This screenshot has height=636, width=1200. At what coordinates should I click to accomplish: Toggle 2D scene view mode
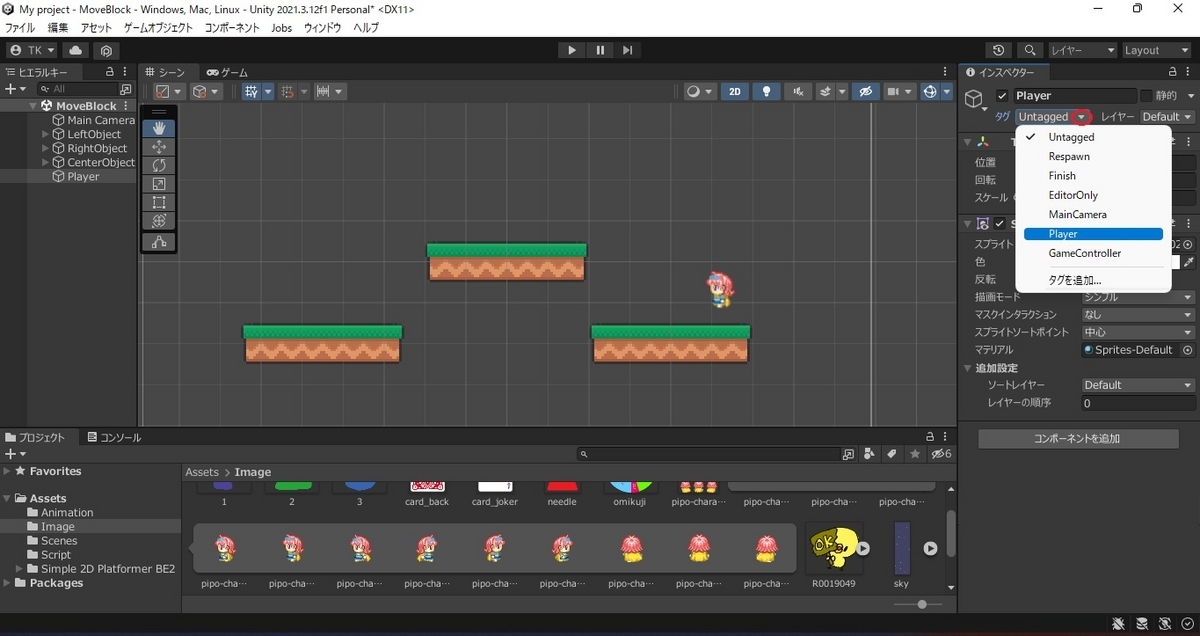pyautogui.click(x=735, y=91)
